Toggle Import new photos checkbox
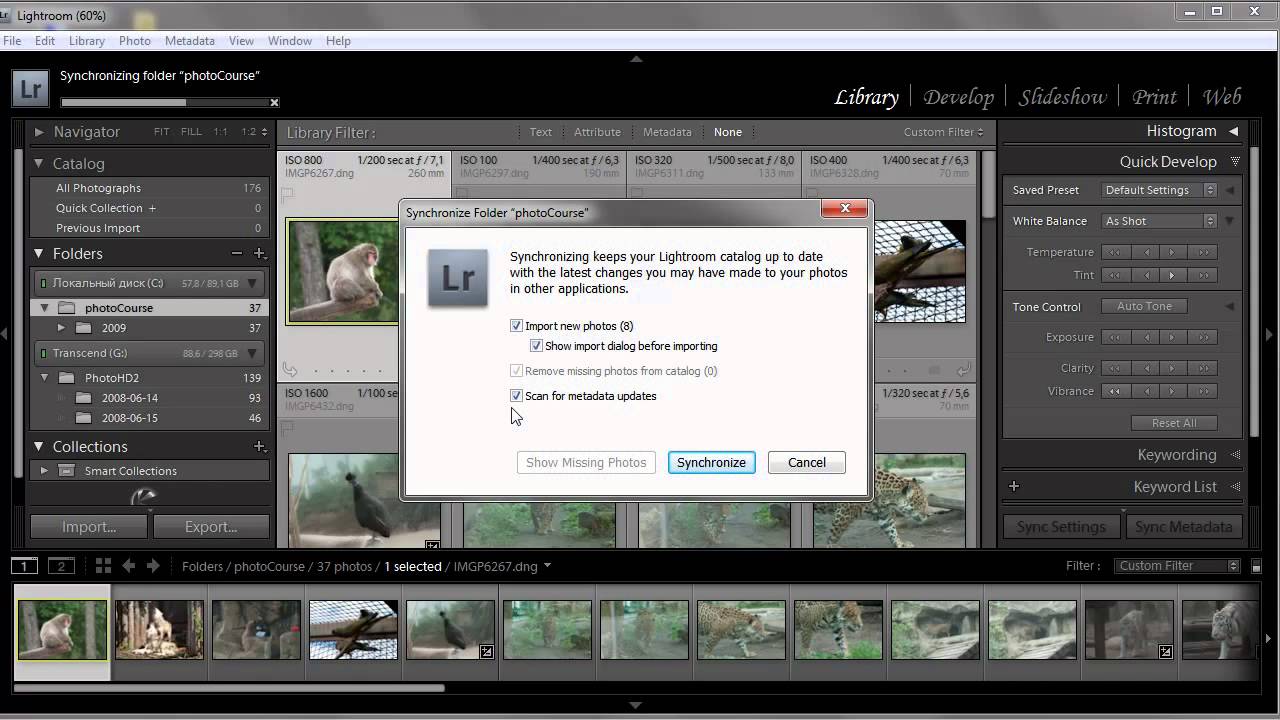 (516, 326)
